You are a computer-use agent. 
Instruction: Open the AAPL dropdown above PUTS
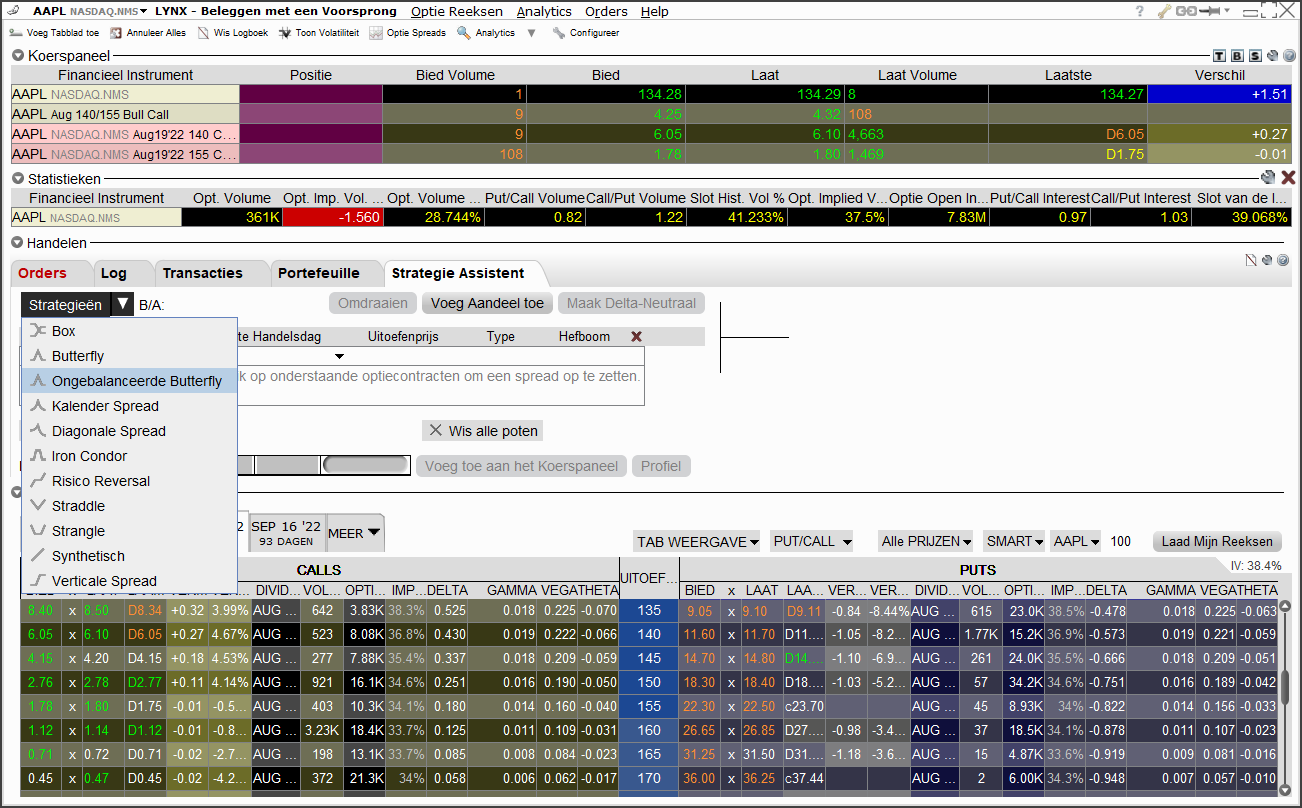click(x=1076, y=541)
